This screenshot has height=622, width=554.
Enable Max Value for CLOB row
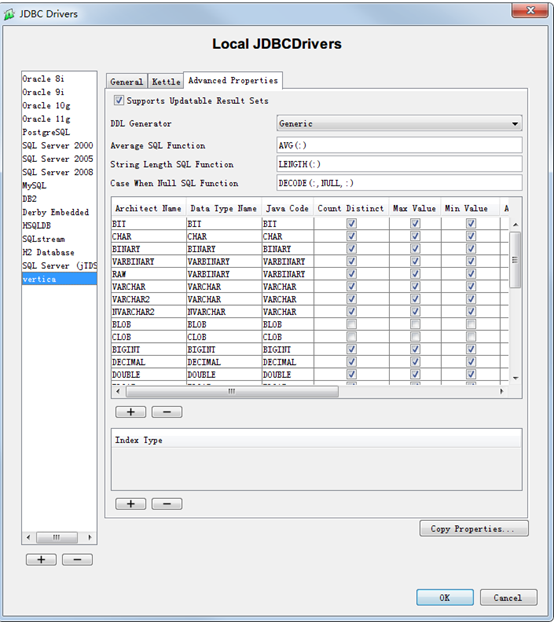pyautogui.click(x=415, y=337)
